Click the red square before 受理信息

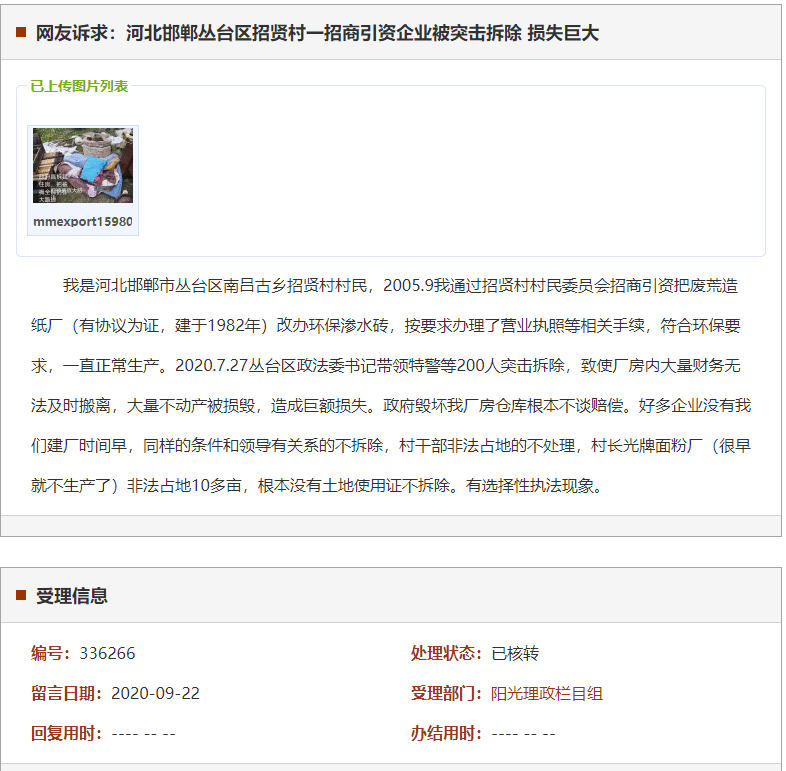pyautogui.click(x=21, y=596)
